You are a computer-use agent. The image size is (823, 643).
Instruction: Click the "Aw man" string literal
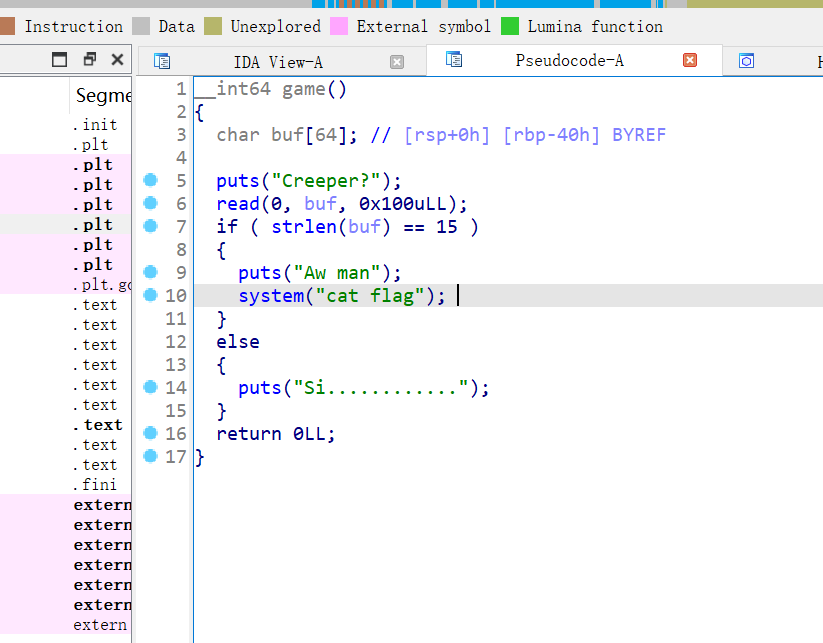click(x=336, y=273)
